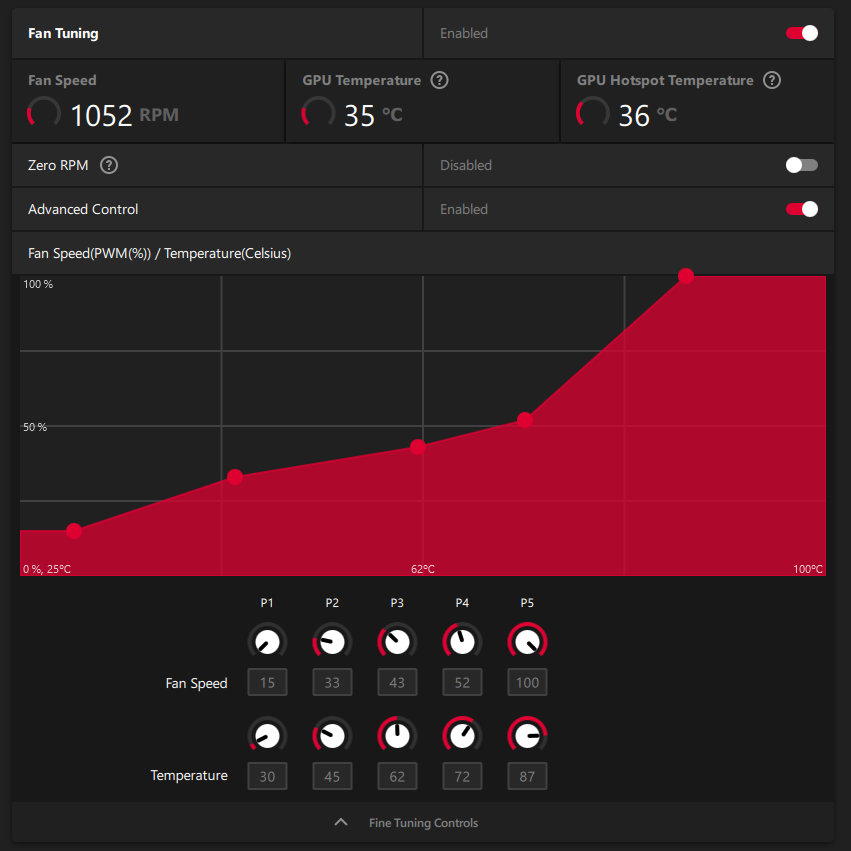This screenshot has height=851, width=851.
Task: Disable the Fan Tuning toggle
Action: click(802, 33)
